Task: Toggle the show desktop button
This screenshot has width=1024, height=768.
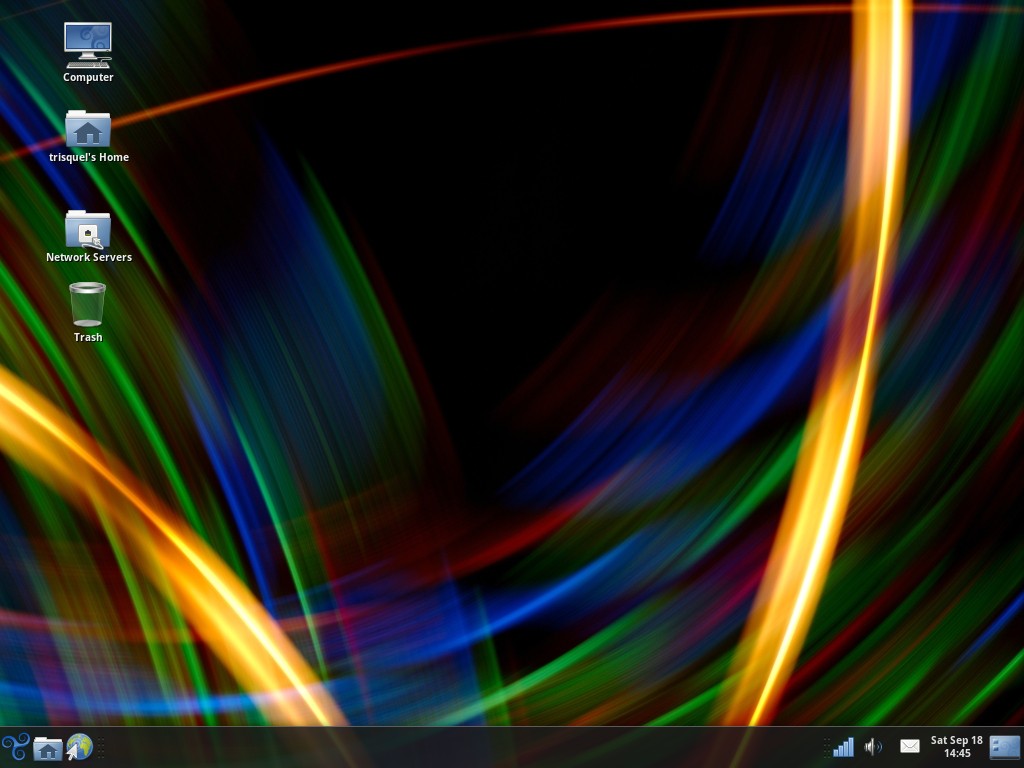Action: click(x=1005, y=747)
